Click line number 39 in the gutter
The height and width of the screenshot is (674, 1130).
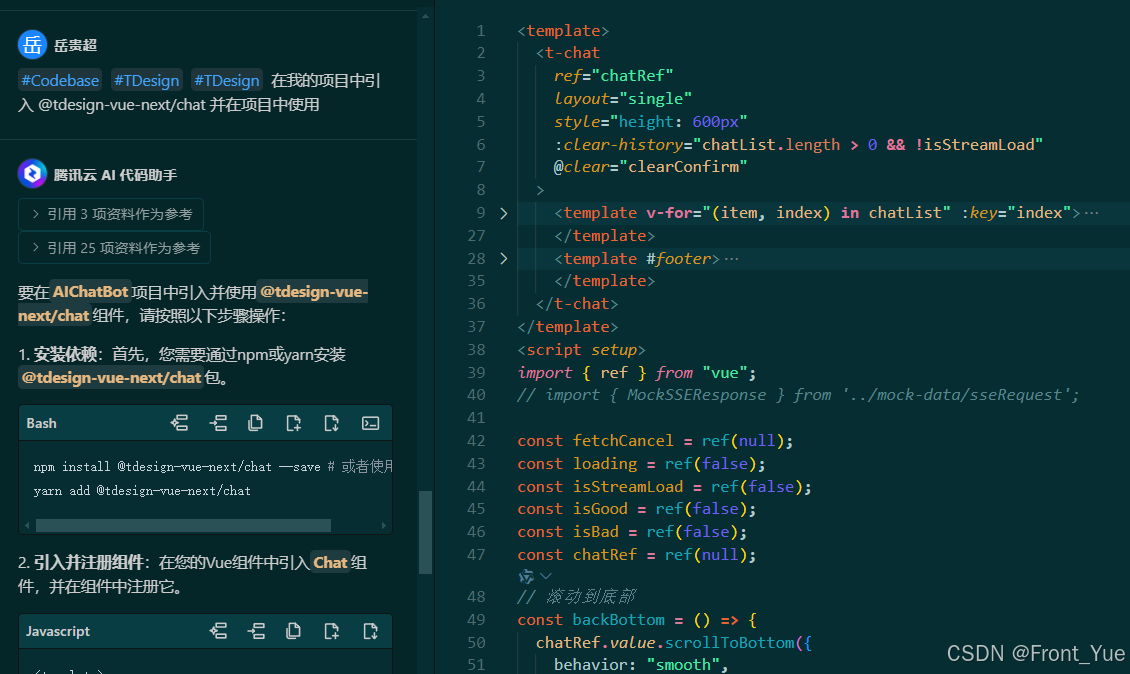476,373
